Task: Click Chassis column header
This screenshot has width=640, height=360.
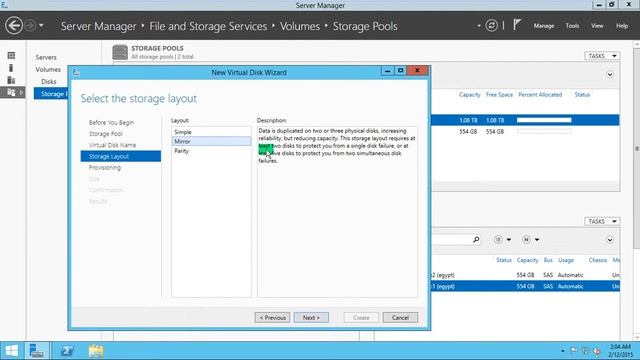Action: [x=598, y=260]
